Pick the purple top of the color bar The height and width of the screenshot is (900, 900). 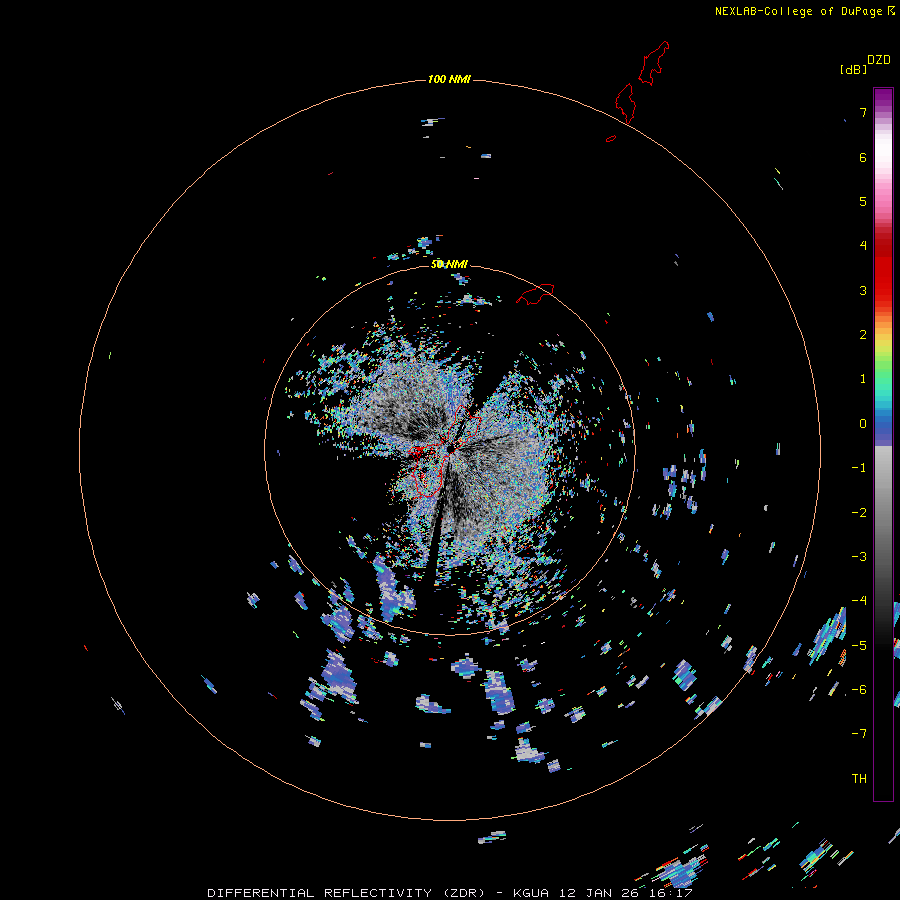tap(883, 99)
